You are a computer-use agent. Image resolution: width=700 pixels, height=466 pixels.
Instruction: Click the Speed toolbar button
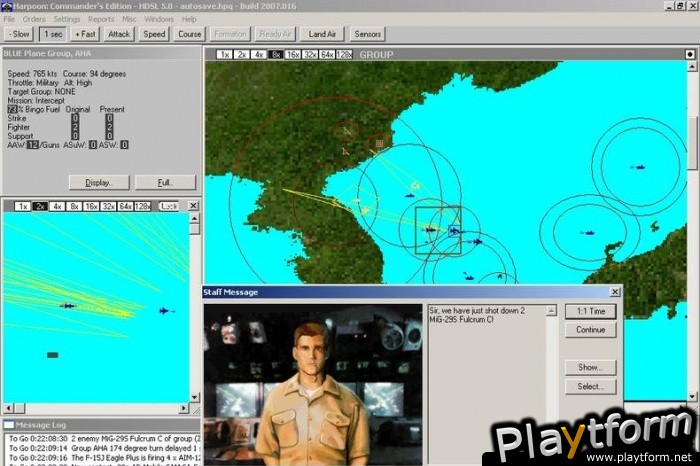pyautogui.click(x=154, y=34)
